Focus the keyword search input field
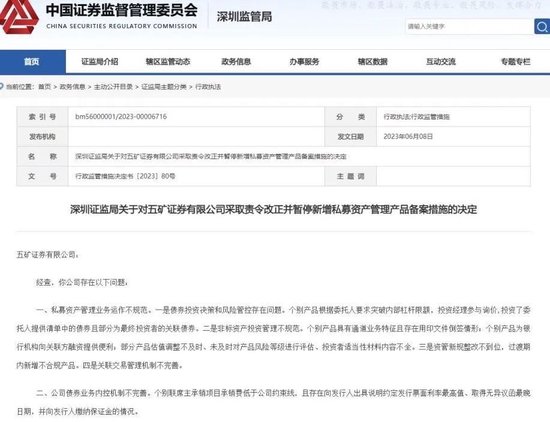The image size is (550, 422). click(x=470, y=27)
